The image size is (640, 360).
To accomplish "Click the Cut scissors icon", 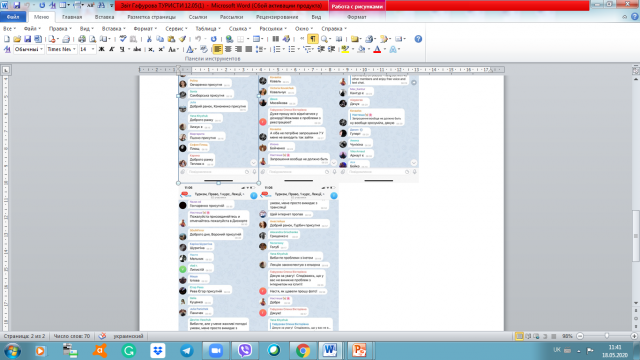I will coord(149,39).
